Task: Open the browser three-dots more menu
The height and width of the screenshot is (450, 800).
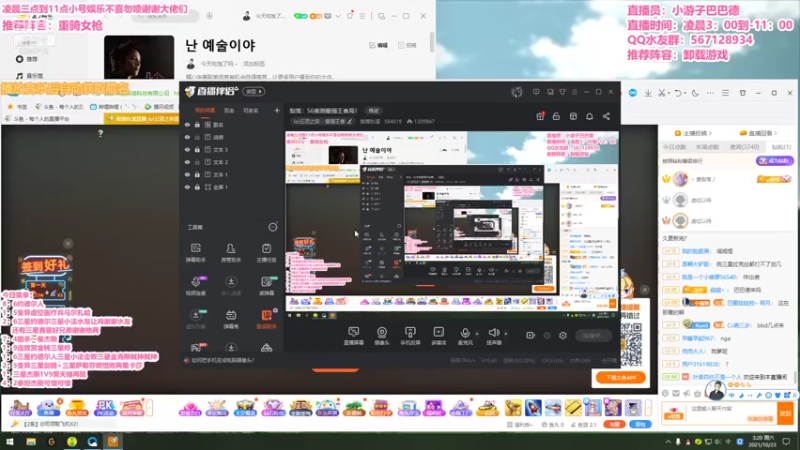Action: (x=710, y=93)
